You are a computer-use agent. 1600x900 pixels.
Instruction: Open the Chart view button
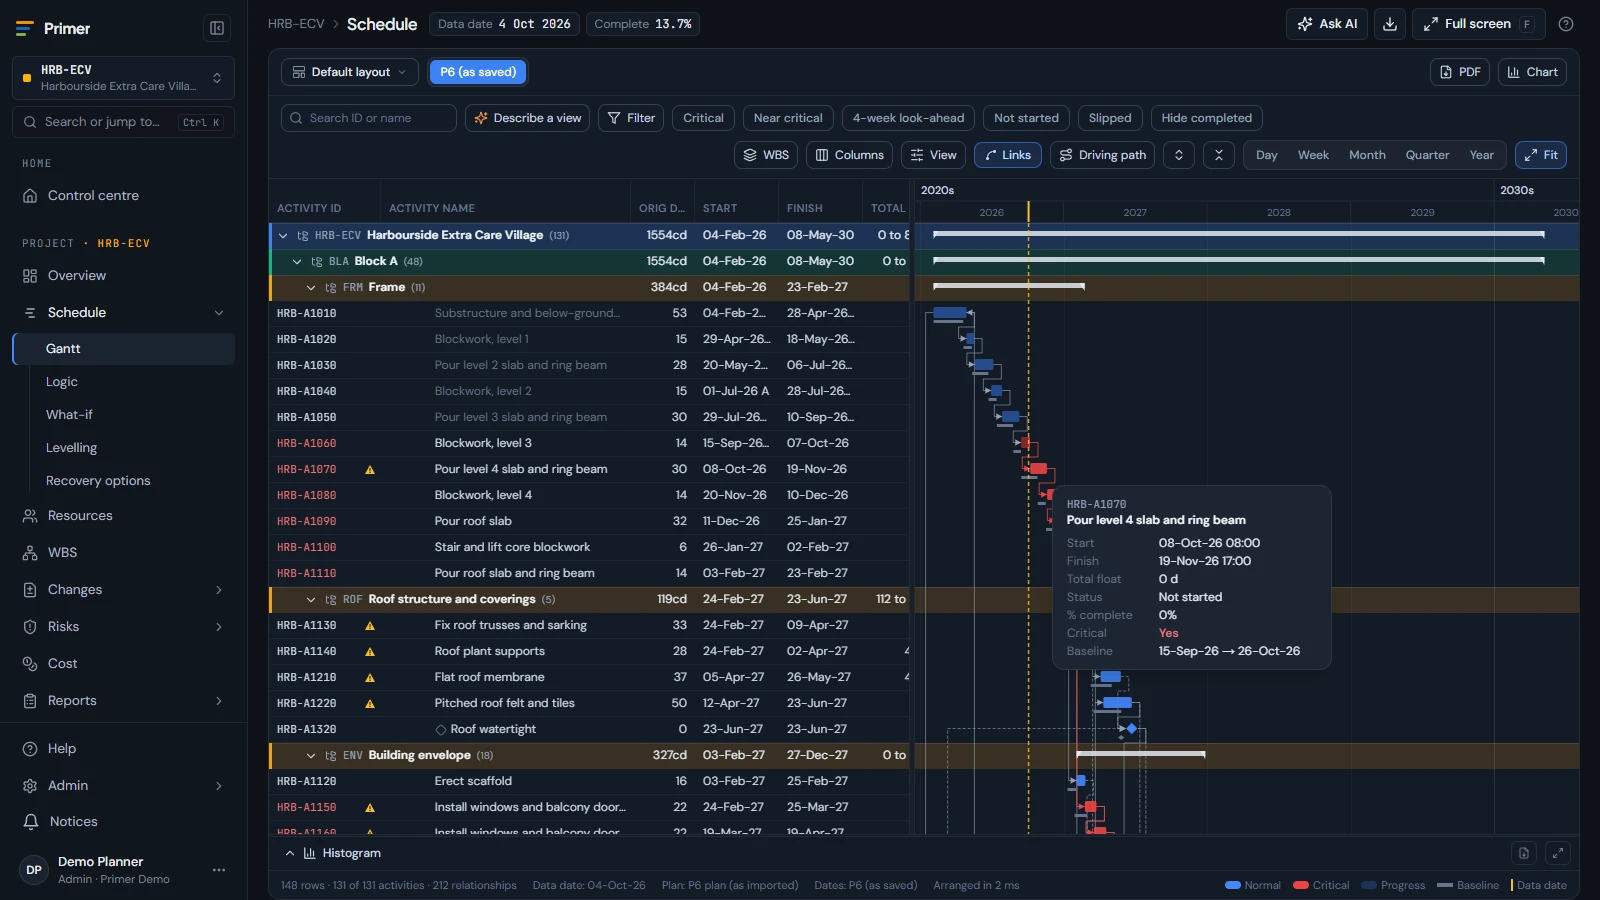coord(1532,72)
